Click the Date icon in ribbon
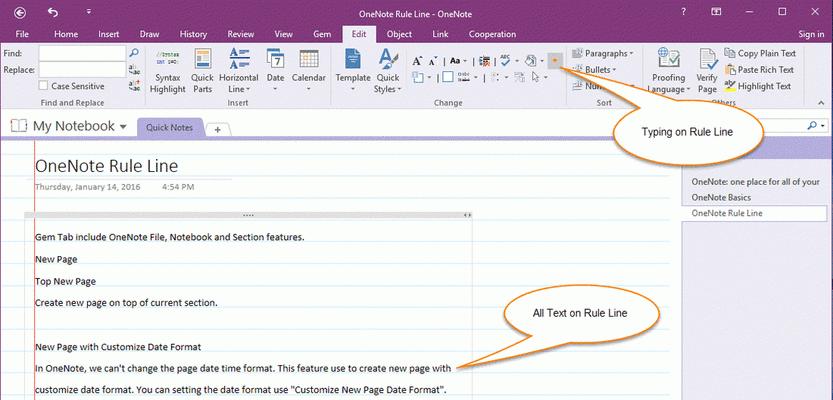This screenshot has width=833, height=400. 275,59
